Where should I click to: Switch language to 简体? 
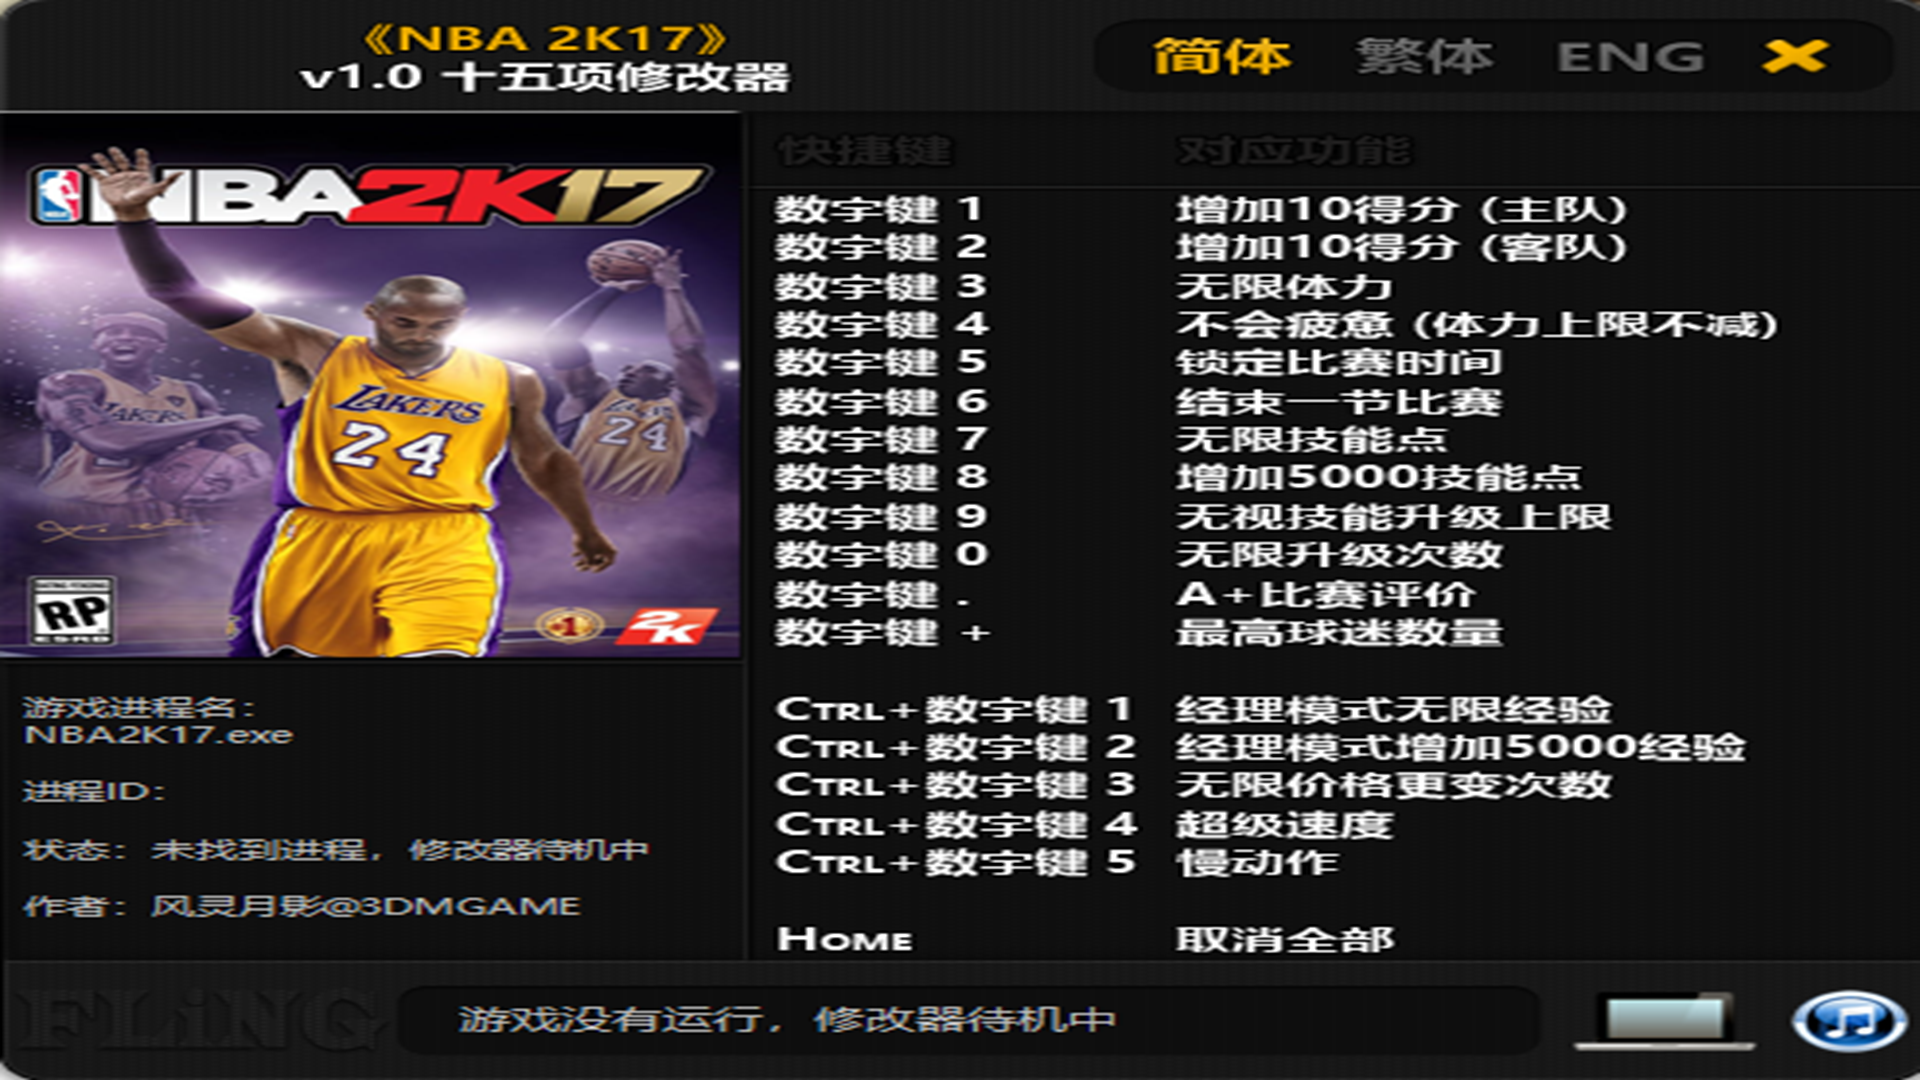point(1221,56)
